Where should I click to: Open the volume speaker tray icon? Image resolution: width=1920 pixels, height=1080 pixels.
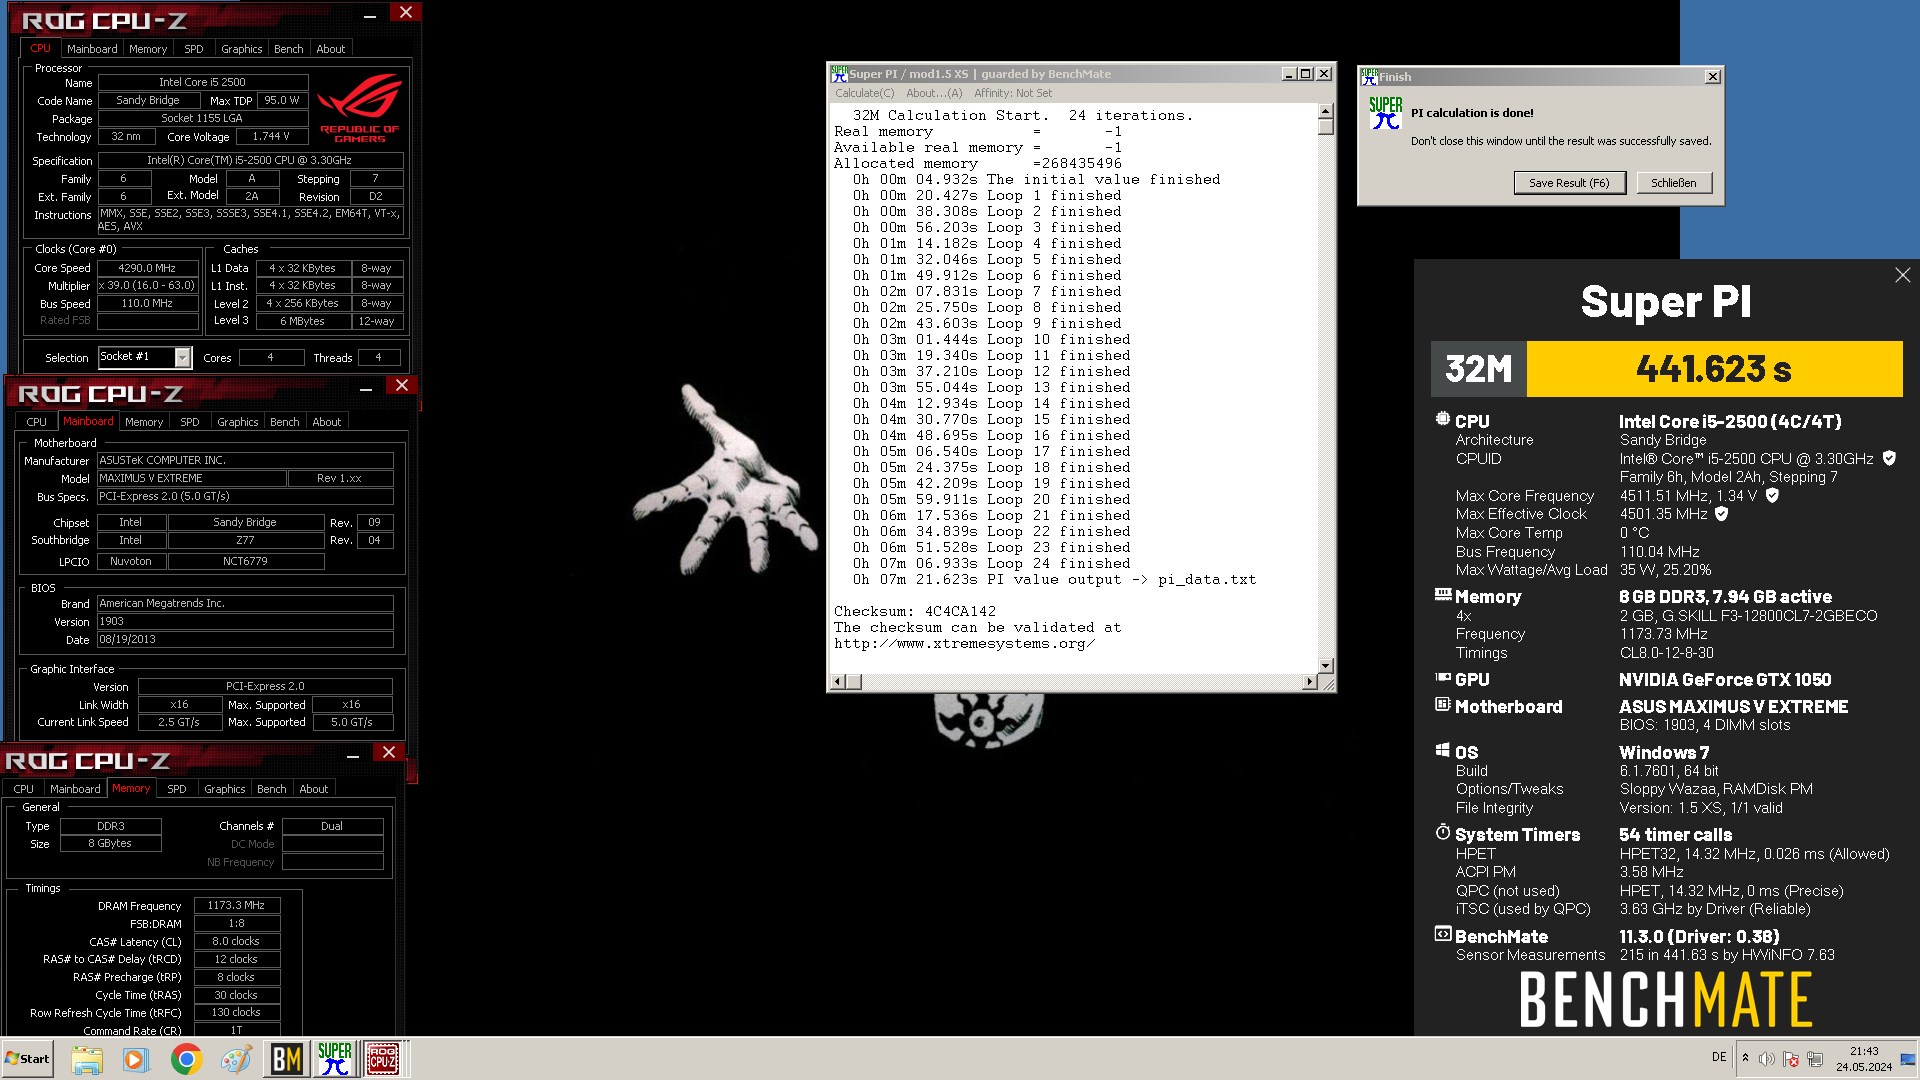[x=1767, y=1058]
